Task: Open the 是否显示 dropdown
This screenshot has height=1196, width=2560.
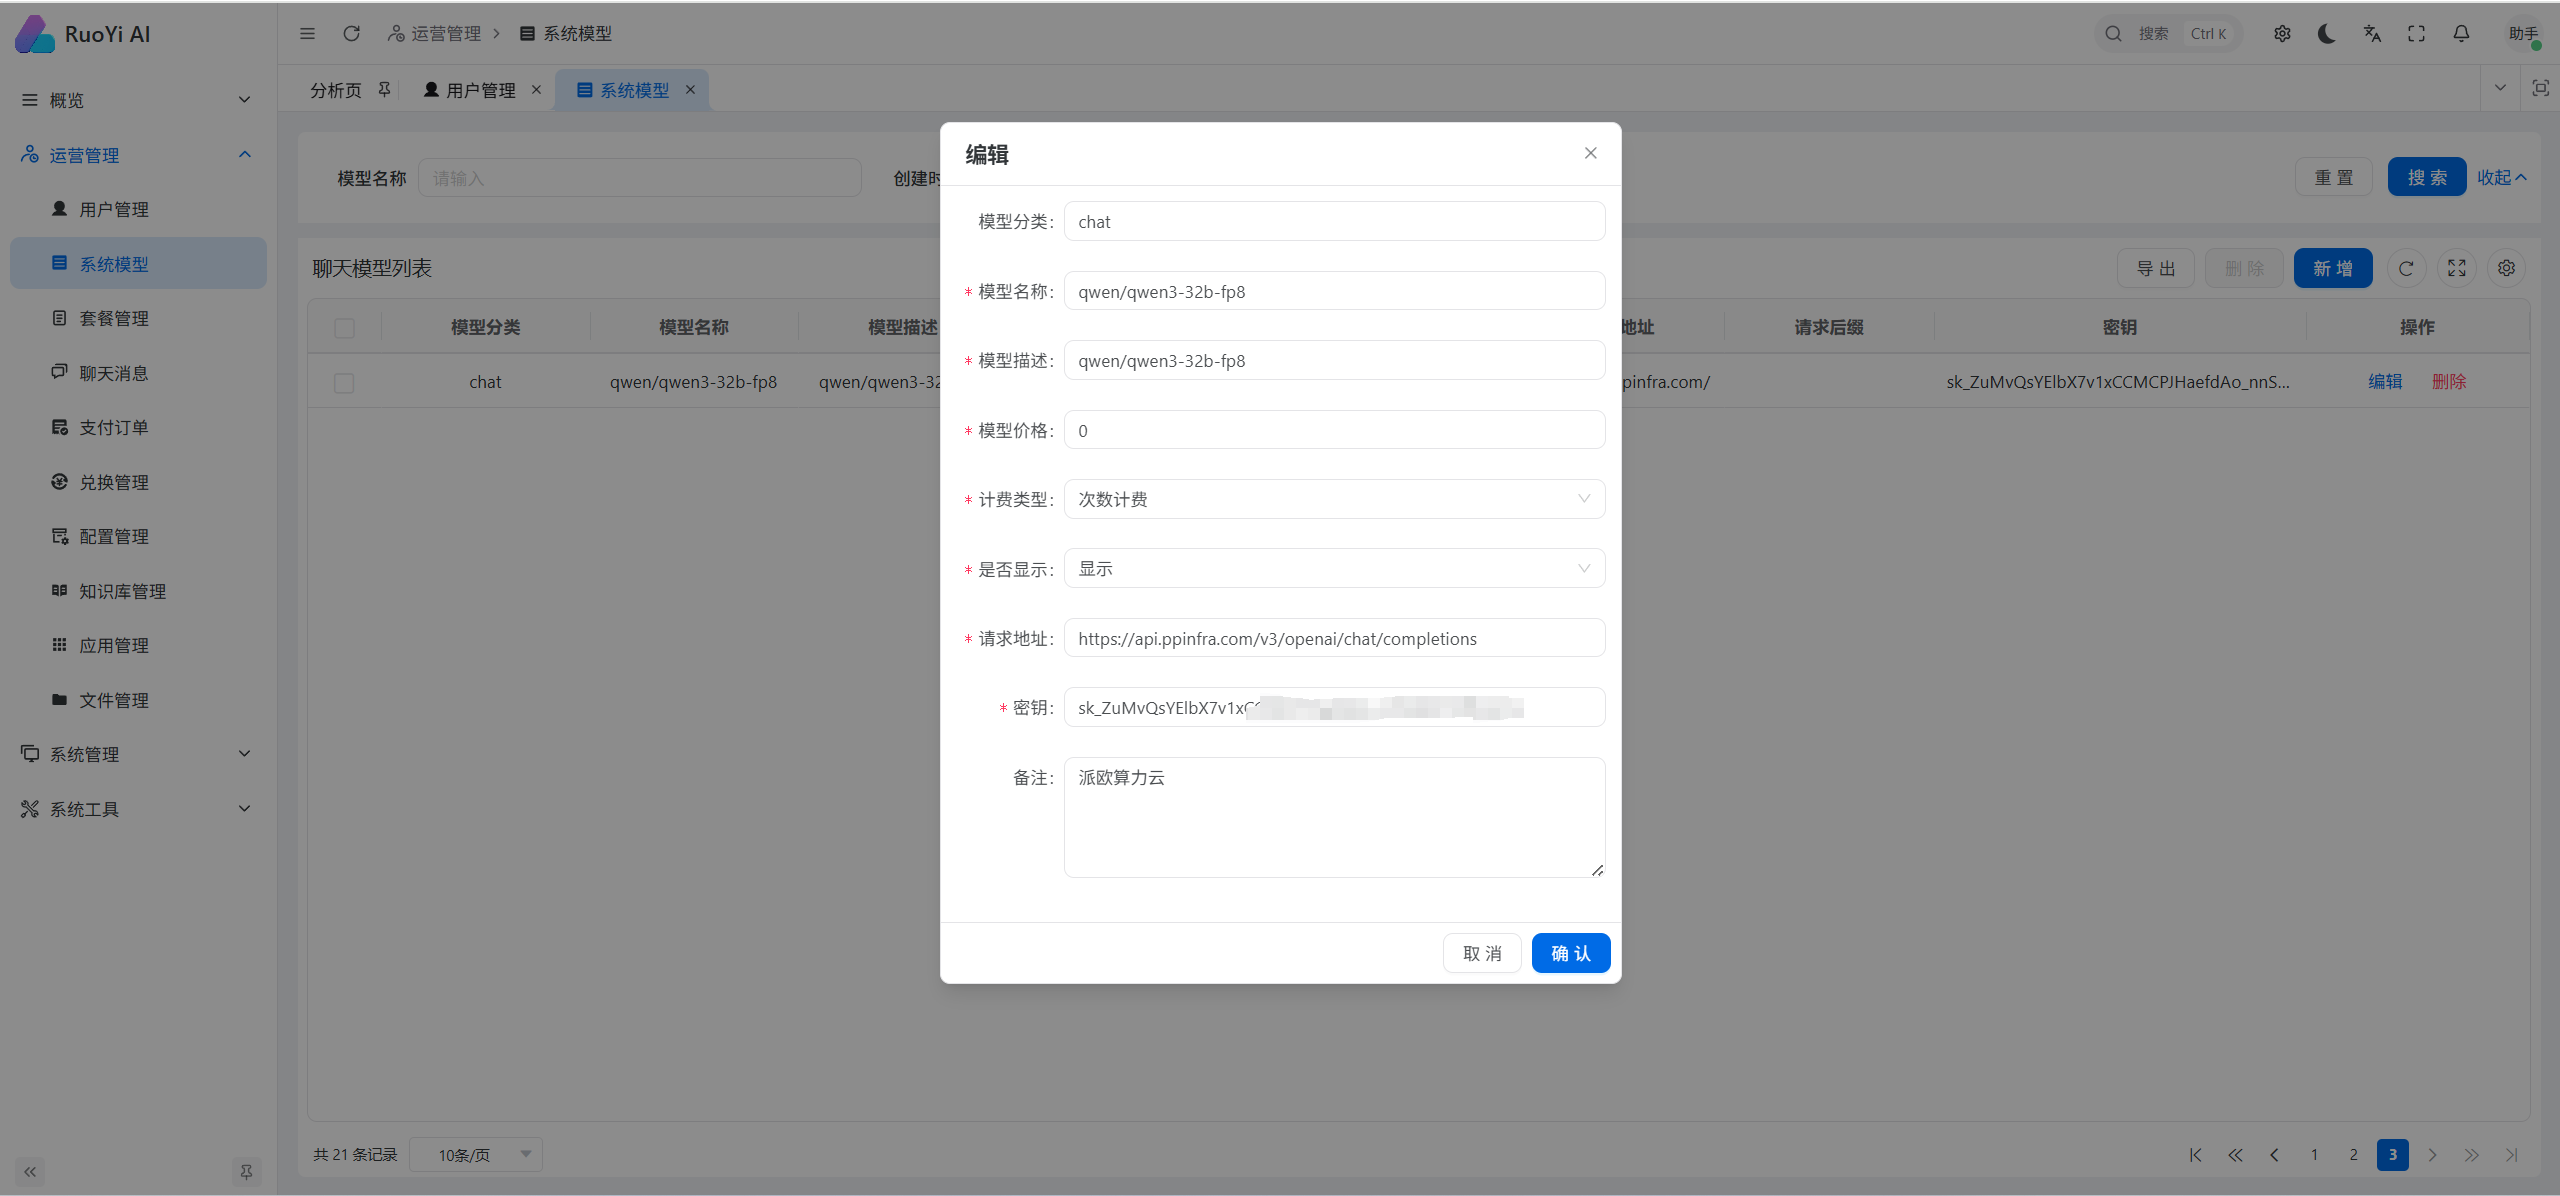Action: tap(1334, 568)
